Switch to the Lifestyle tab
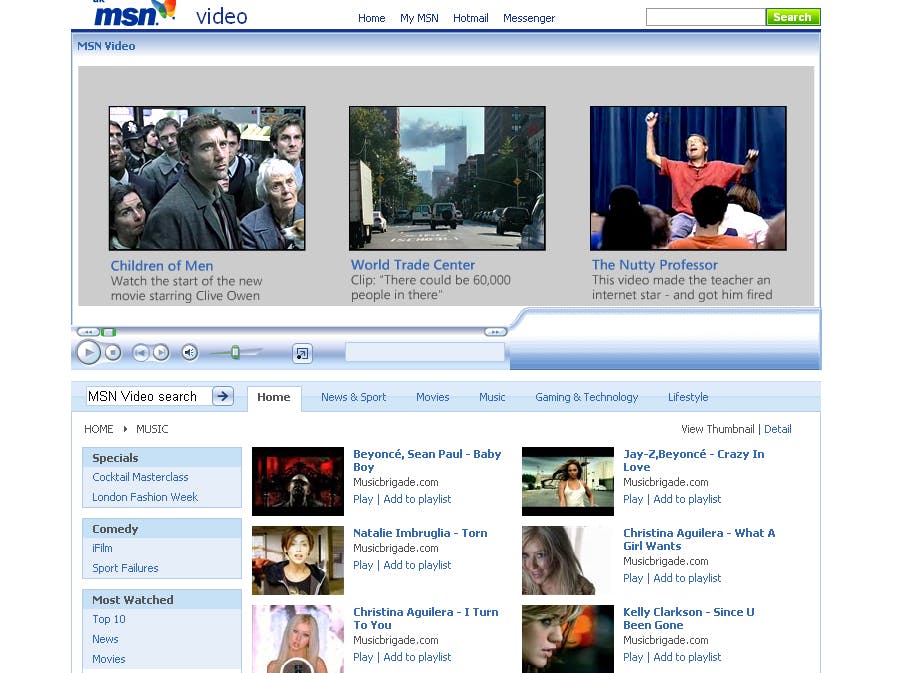 click(x=688, y=397)
